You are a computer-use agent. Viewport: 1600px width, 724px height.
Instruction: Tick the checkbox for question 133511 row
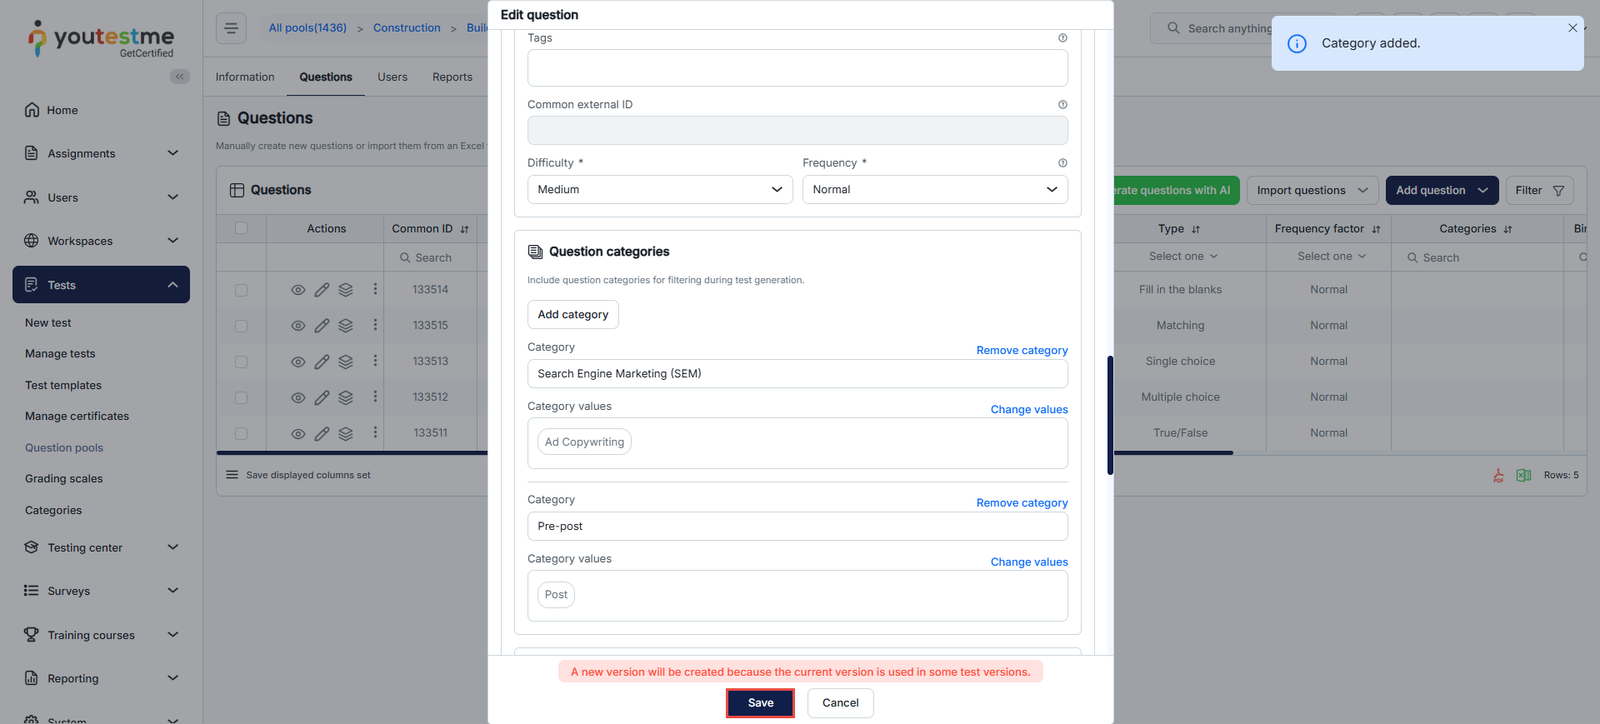coord(241,434)
